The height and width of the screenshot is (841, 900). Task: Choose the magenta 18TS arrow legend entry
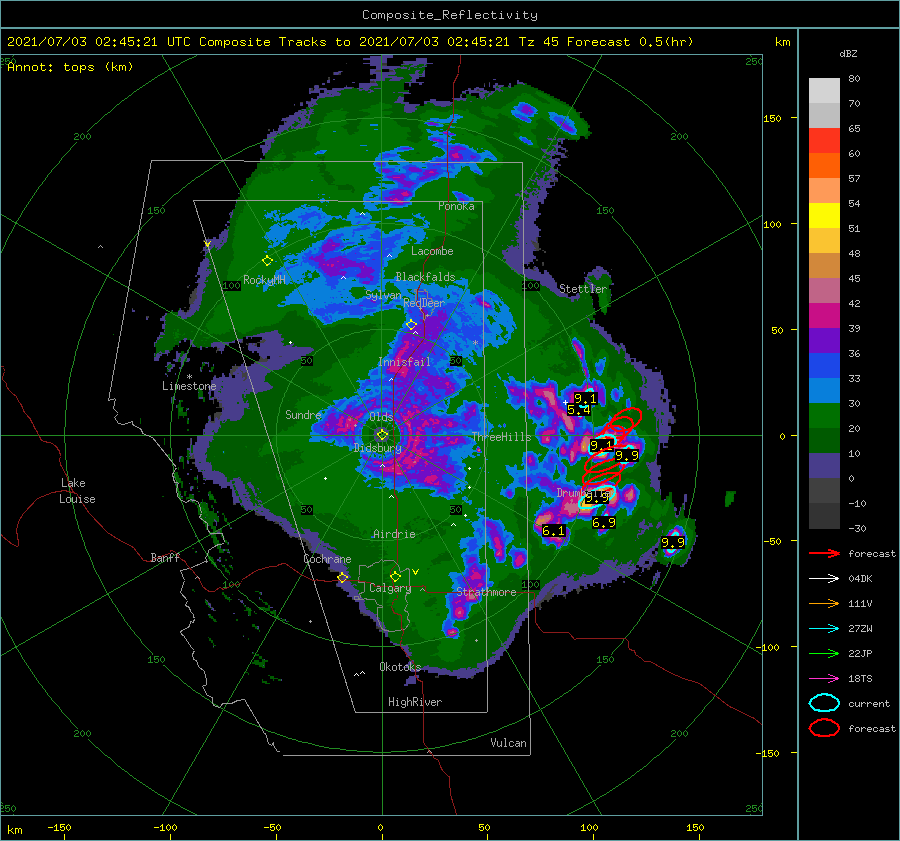click(824, 679)
